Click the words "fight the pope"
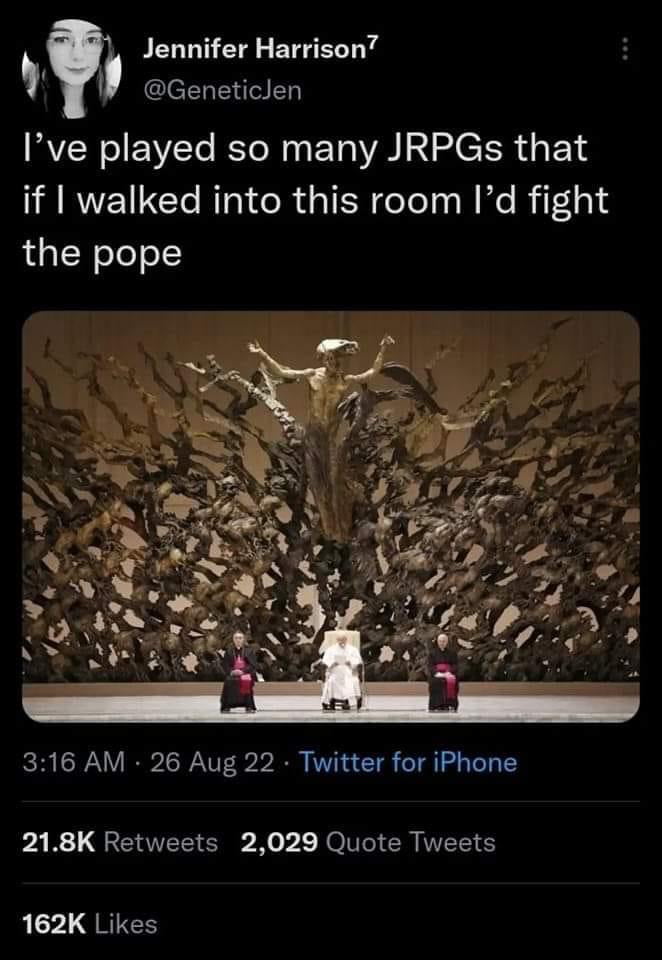This screenshot has height=960, width=662. pyautogui.click(x=315, y=227)
